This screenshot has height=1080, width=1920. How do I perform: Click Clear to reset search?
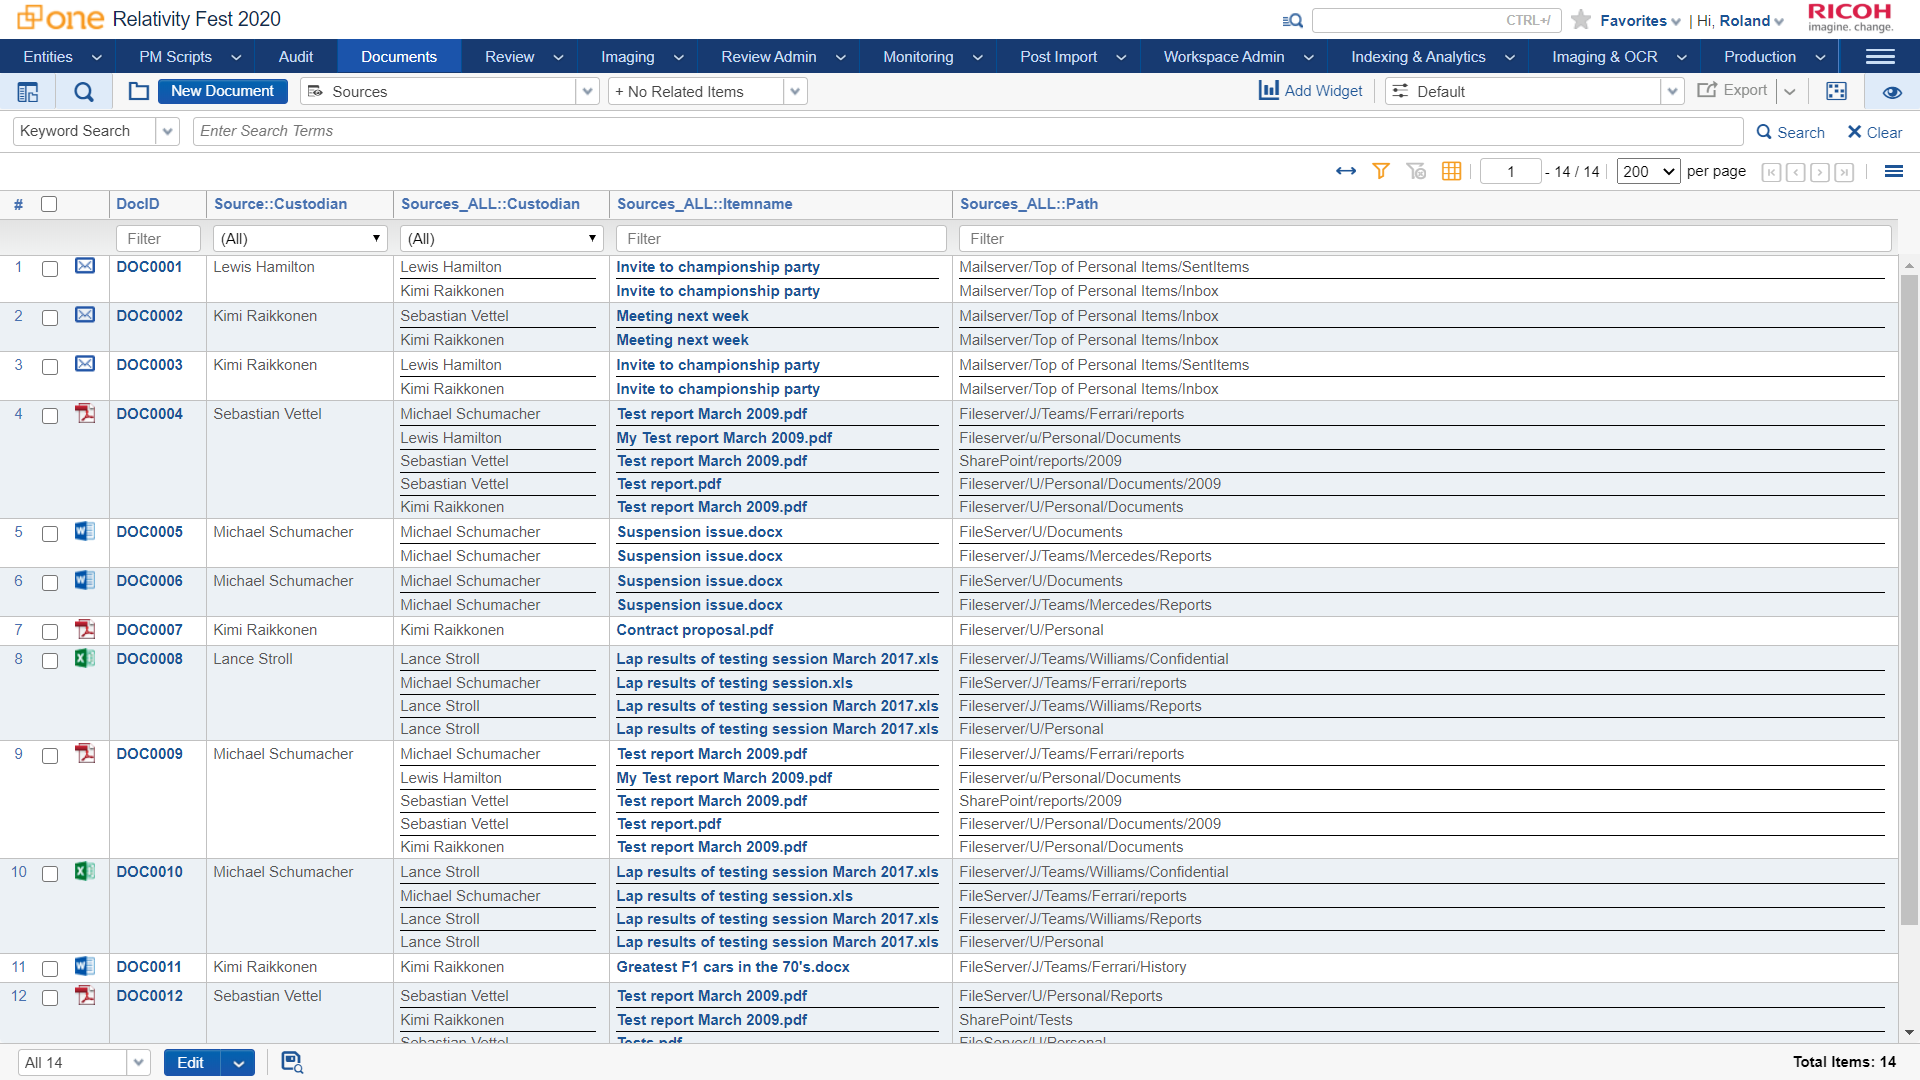(x=1874, y=132)
